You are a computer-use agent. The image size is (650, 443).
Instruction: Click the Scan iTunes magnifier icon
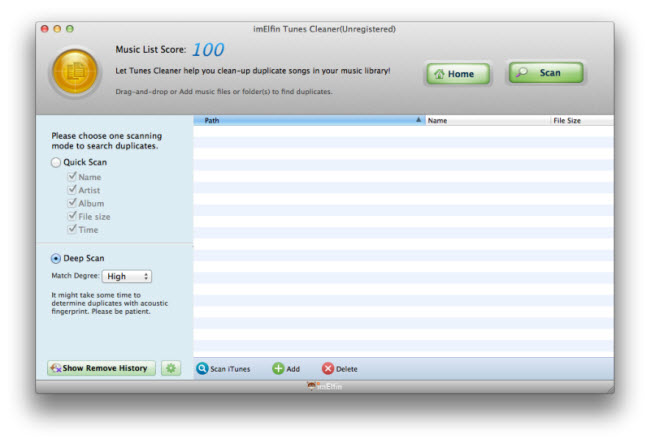pos(202,368)
